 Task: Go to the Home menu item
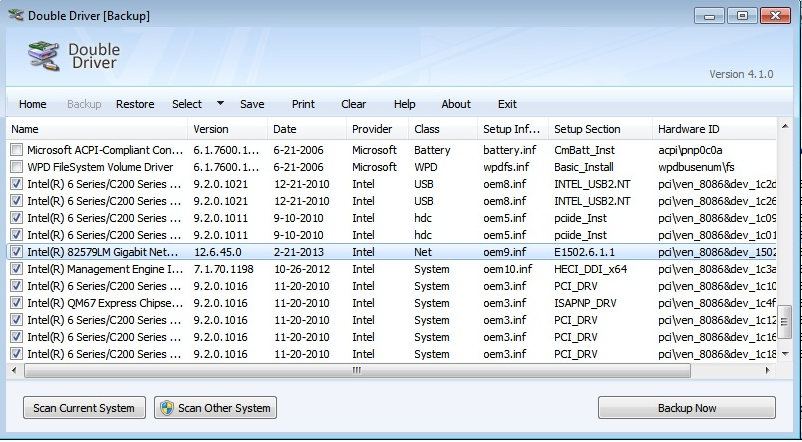[x=32, y=104]
